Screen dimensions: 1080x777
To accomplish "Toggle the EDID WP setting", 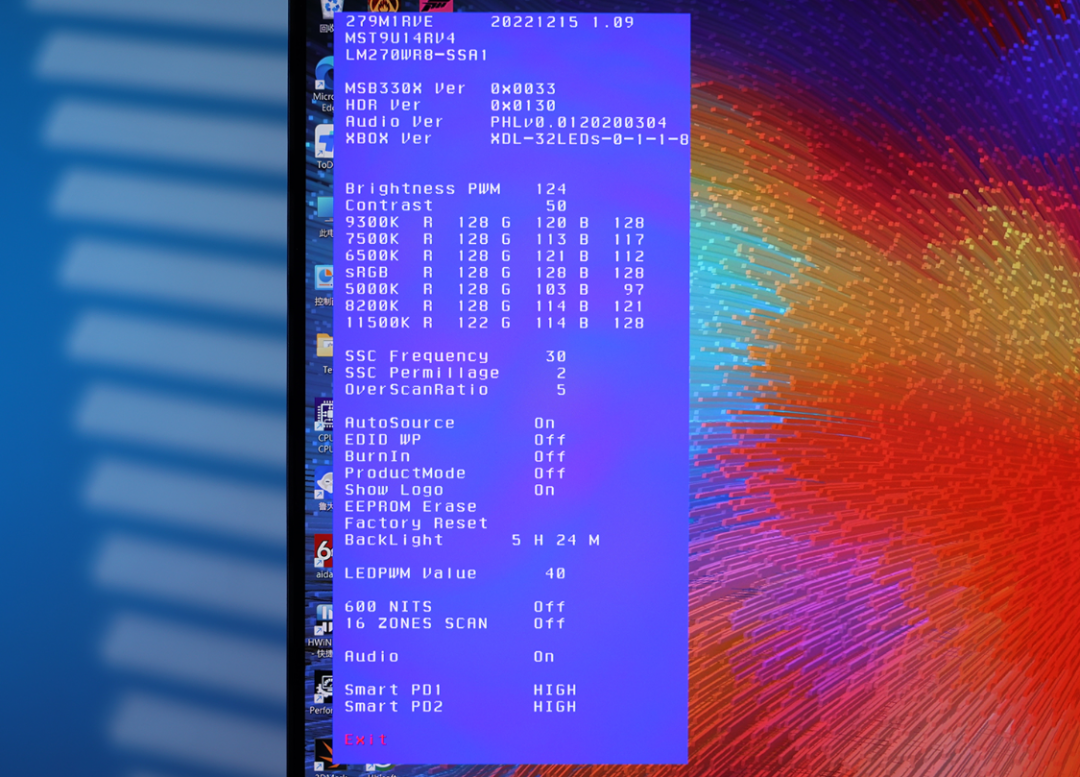I will pos(455,439).
